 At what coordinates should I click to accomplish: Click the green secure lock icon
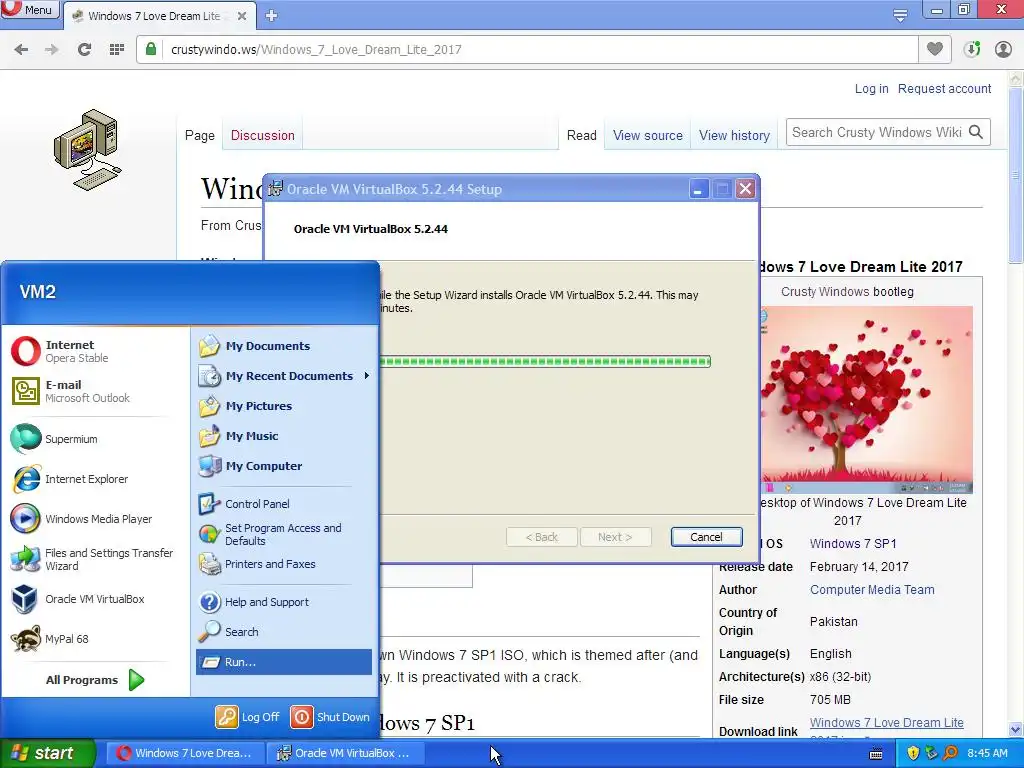[x=151, y=50]
